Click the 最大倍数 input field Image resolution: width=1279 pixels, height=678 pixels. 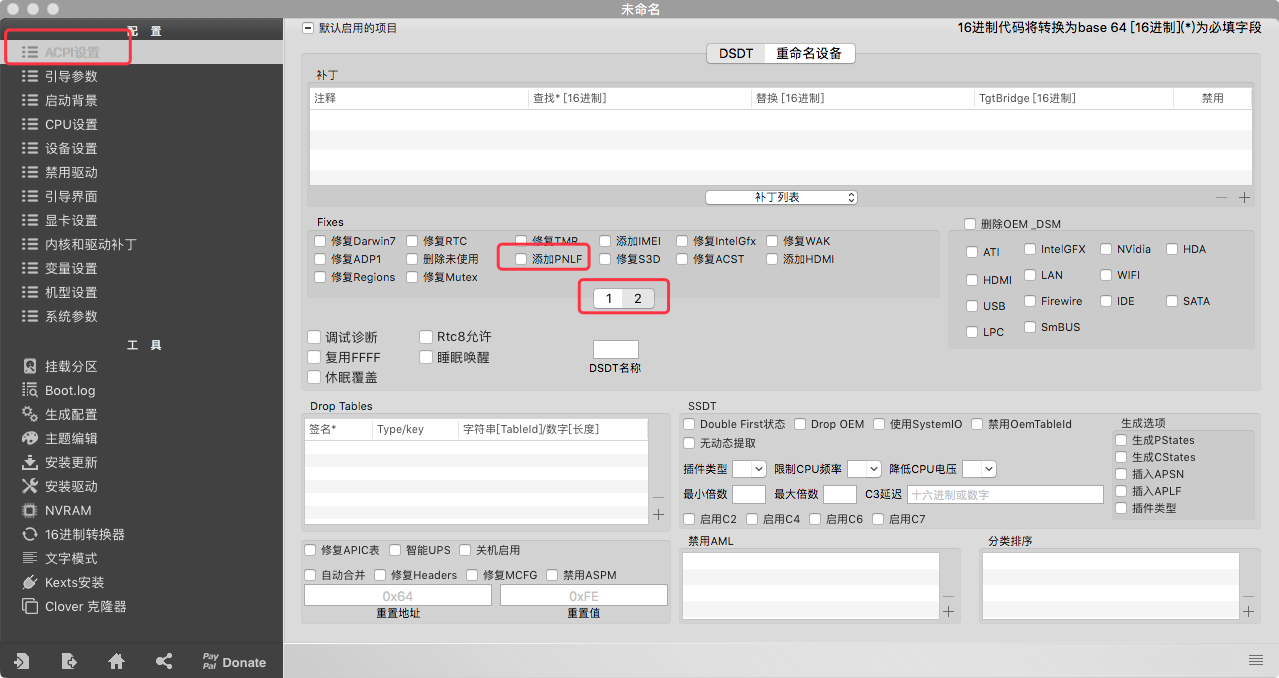coord(840,494)
